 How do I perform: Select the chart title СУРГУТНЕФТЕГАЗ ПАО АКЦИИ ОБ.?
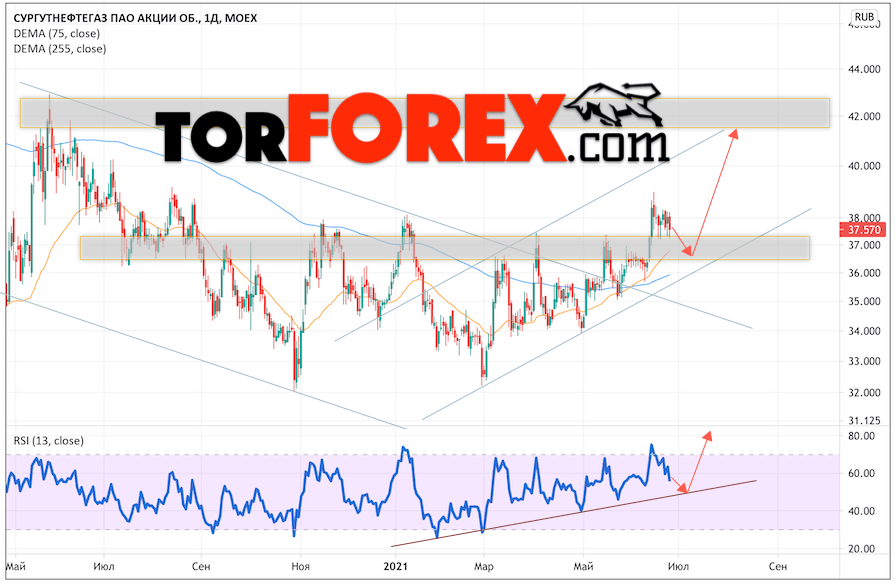(105, 18)
